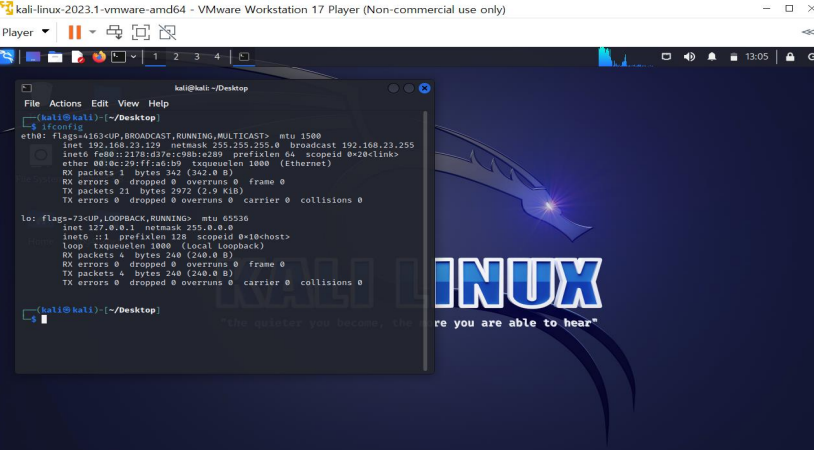Switch to workspace 4
Viewport: 814px width, 450px height.
click(x=217, y=57)
